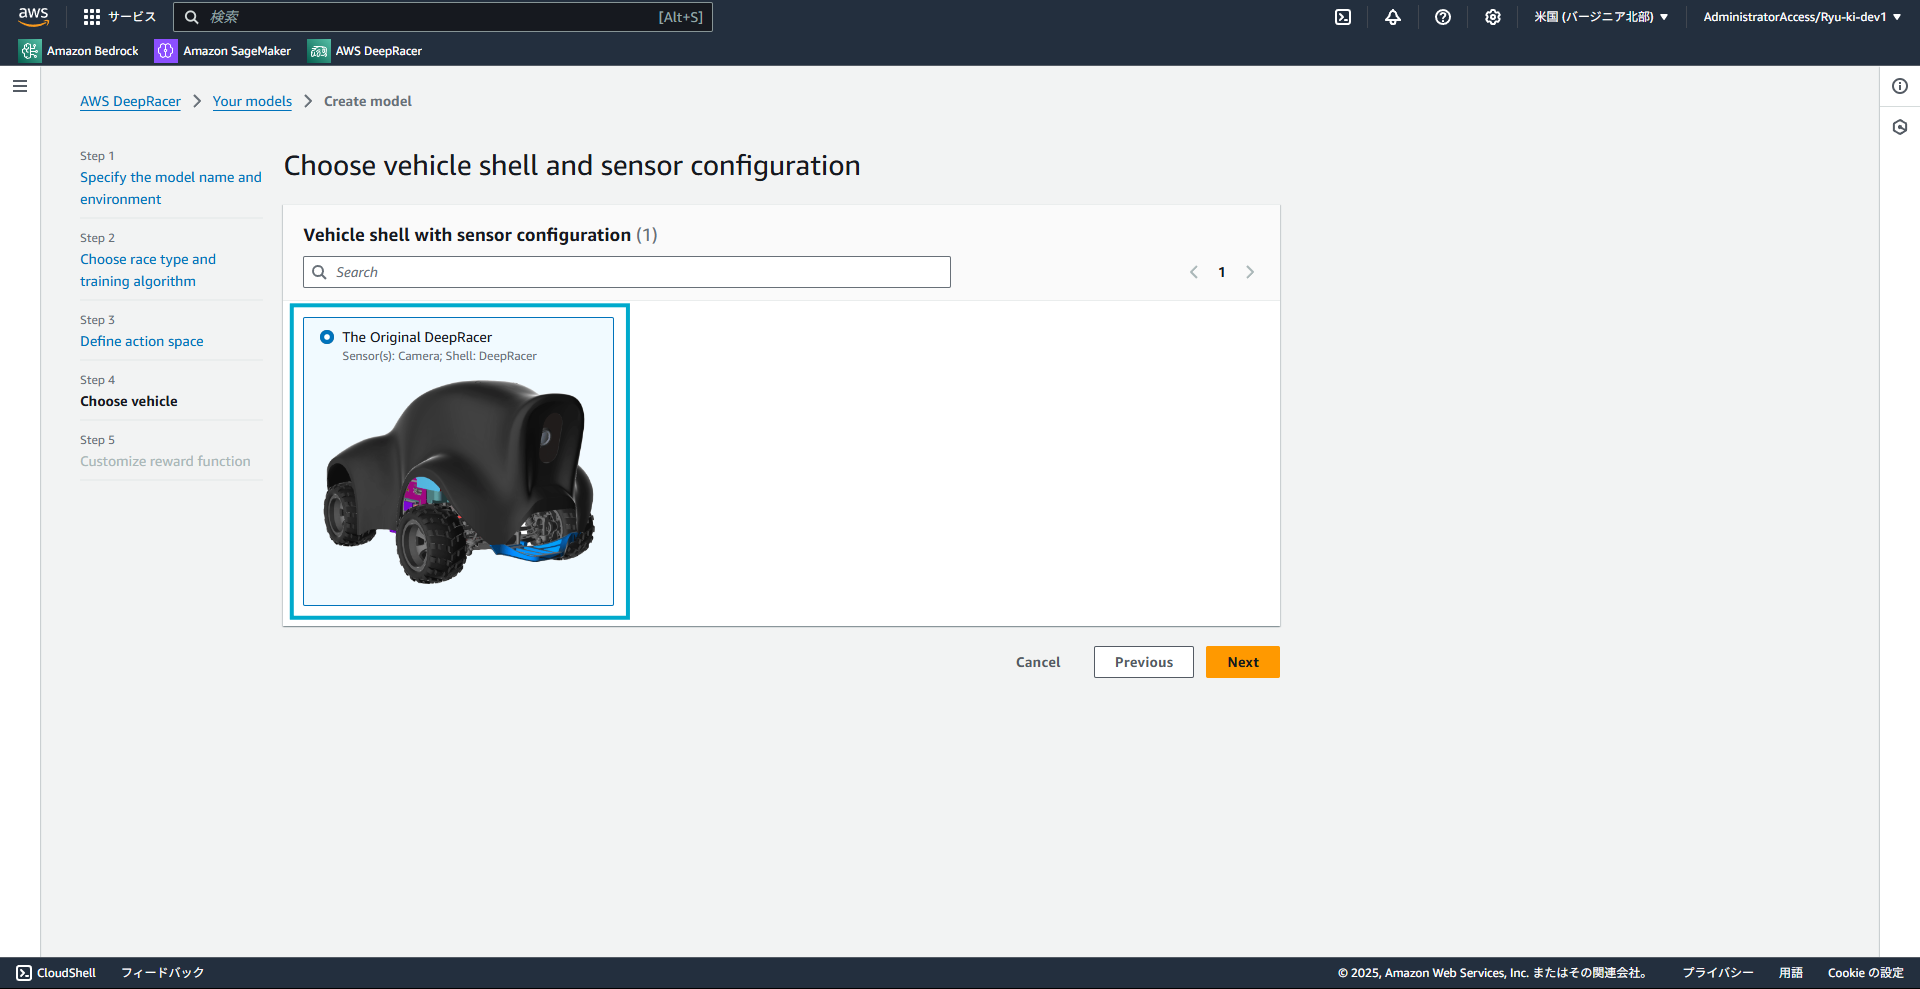
Task: Click the 用語 footer link
Action: point(1791,973)
